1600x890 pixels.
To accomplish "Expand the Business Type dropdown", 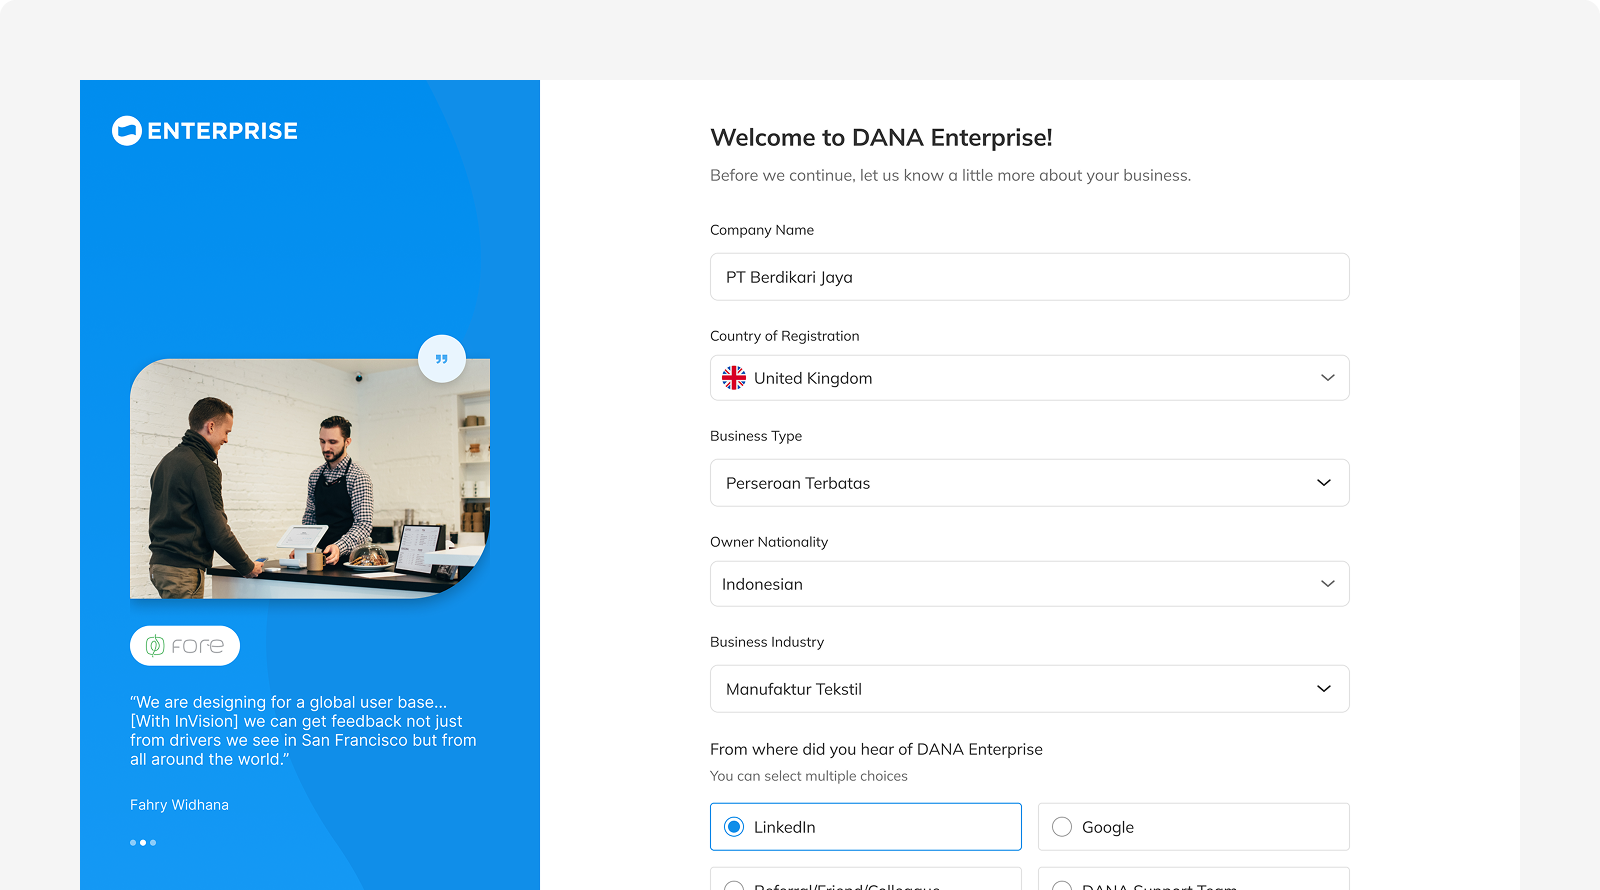I will [x=1029, y=483].
